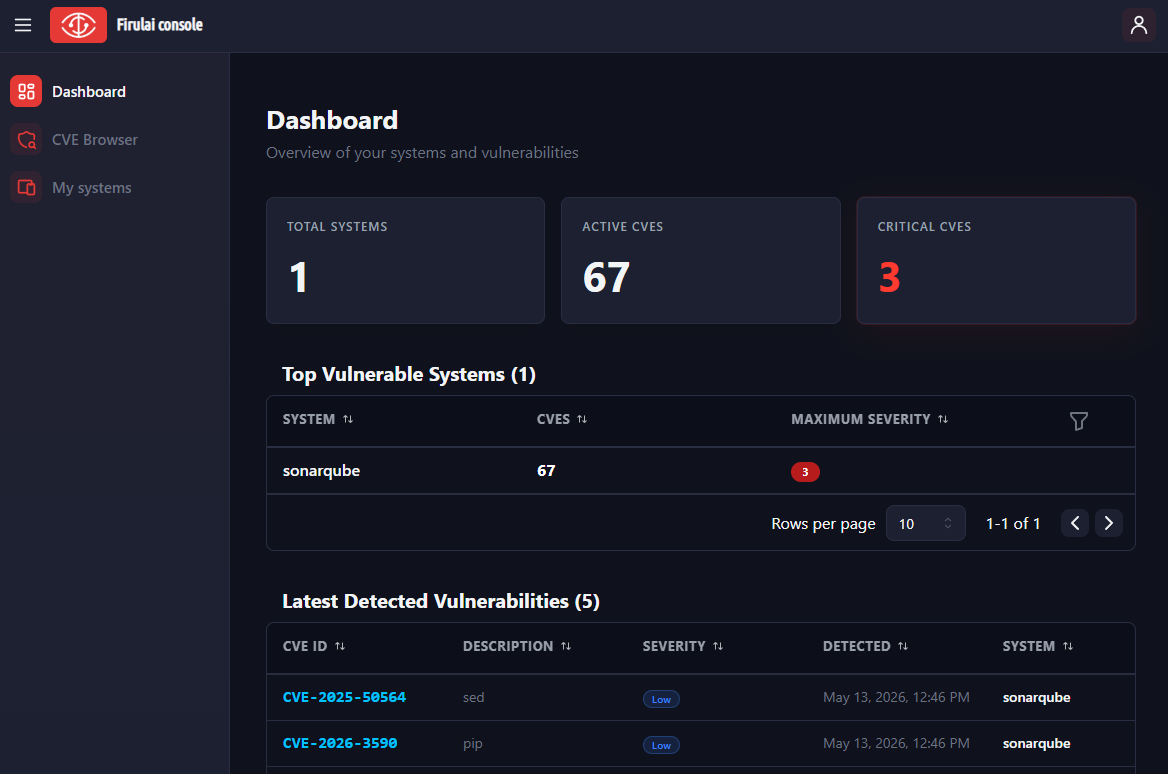Click the Top Vulnerable Systems heading
The image size is (1168, 774).
pos(409,374)
